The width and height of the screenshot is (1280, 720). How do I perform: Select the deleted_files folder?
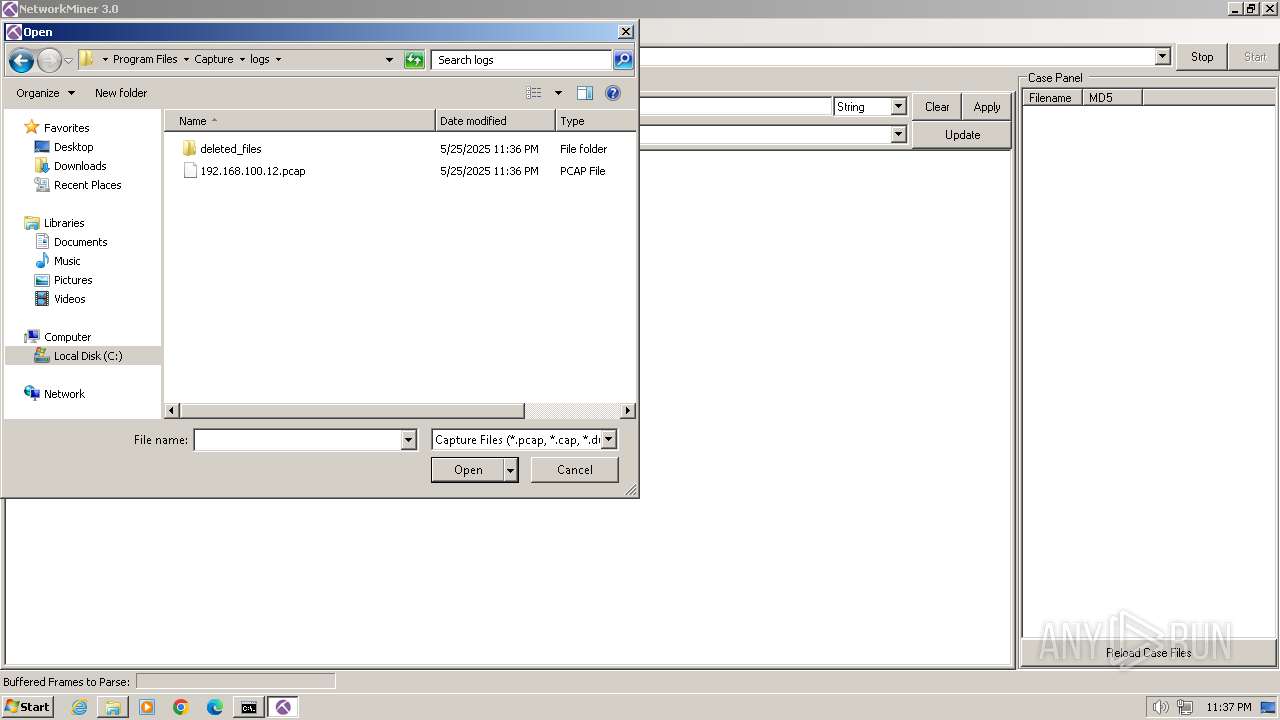pyautogui.click(x=230, y=149)
